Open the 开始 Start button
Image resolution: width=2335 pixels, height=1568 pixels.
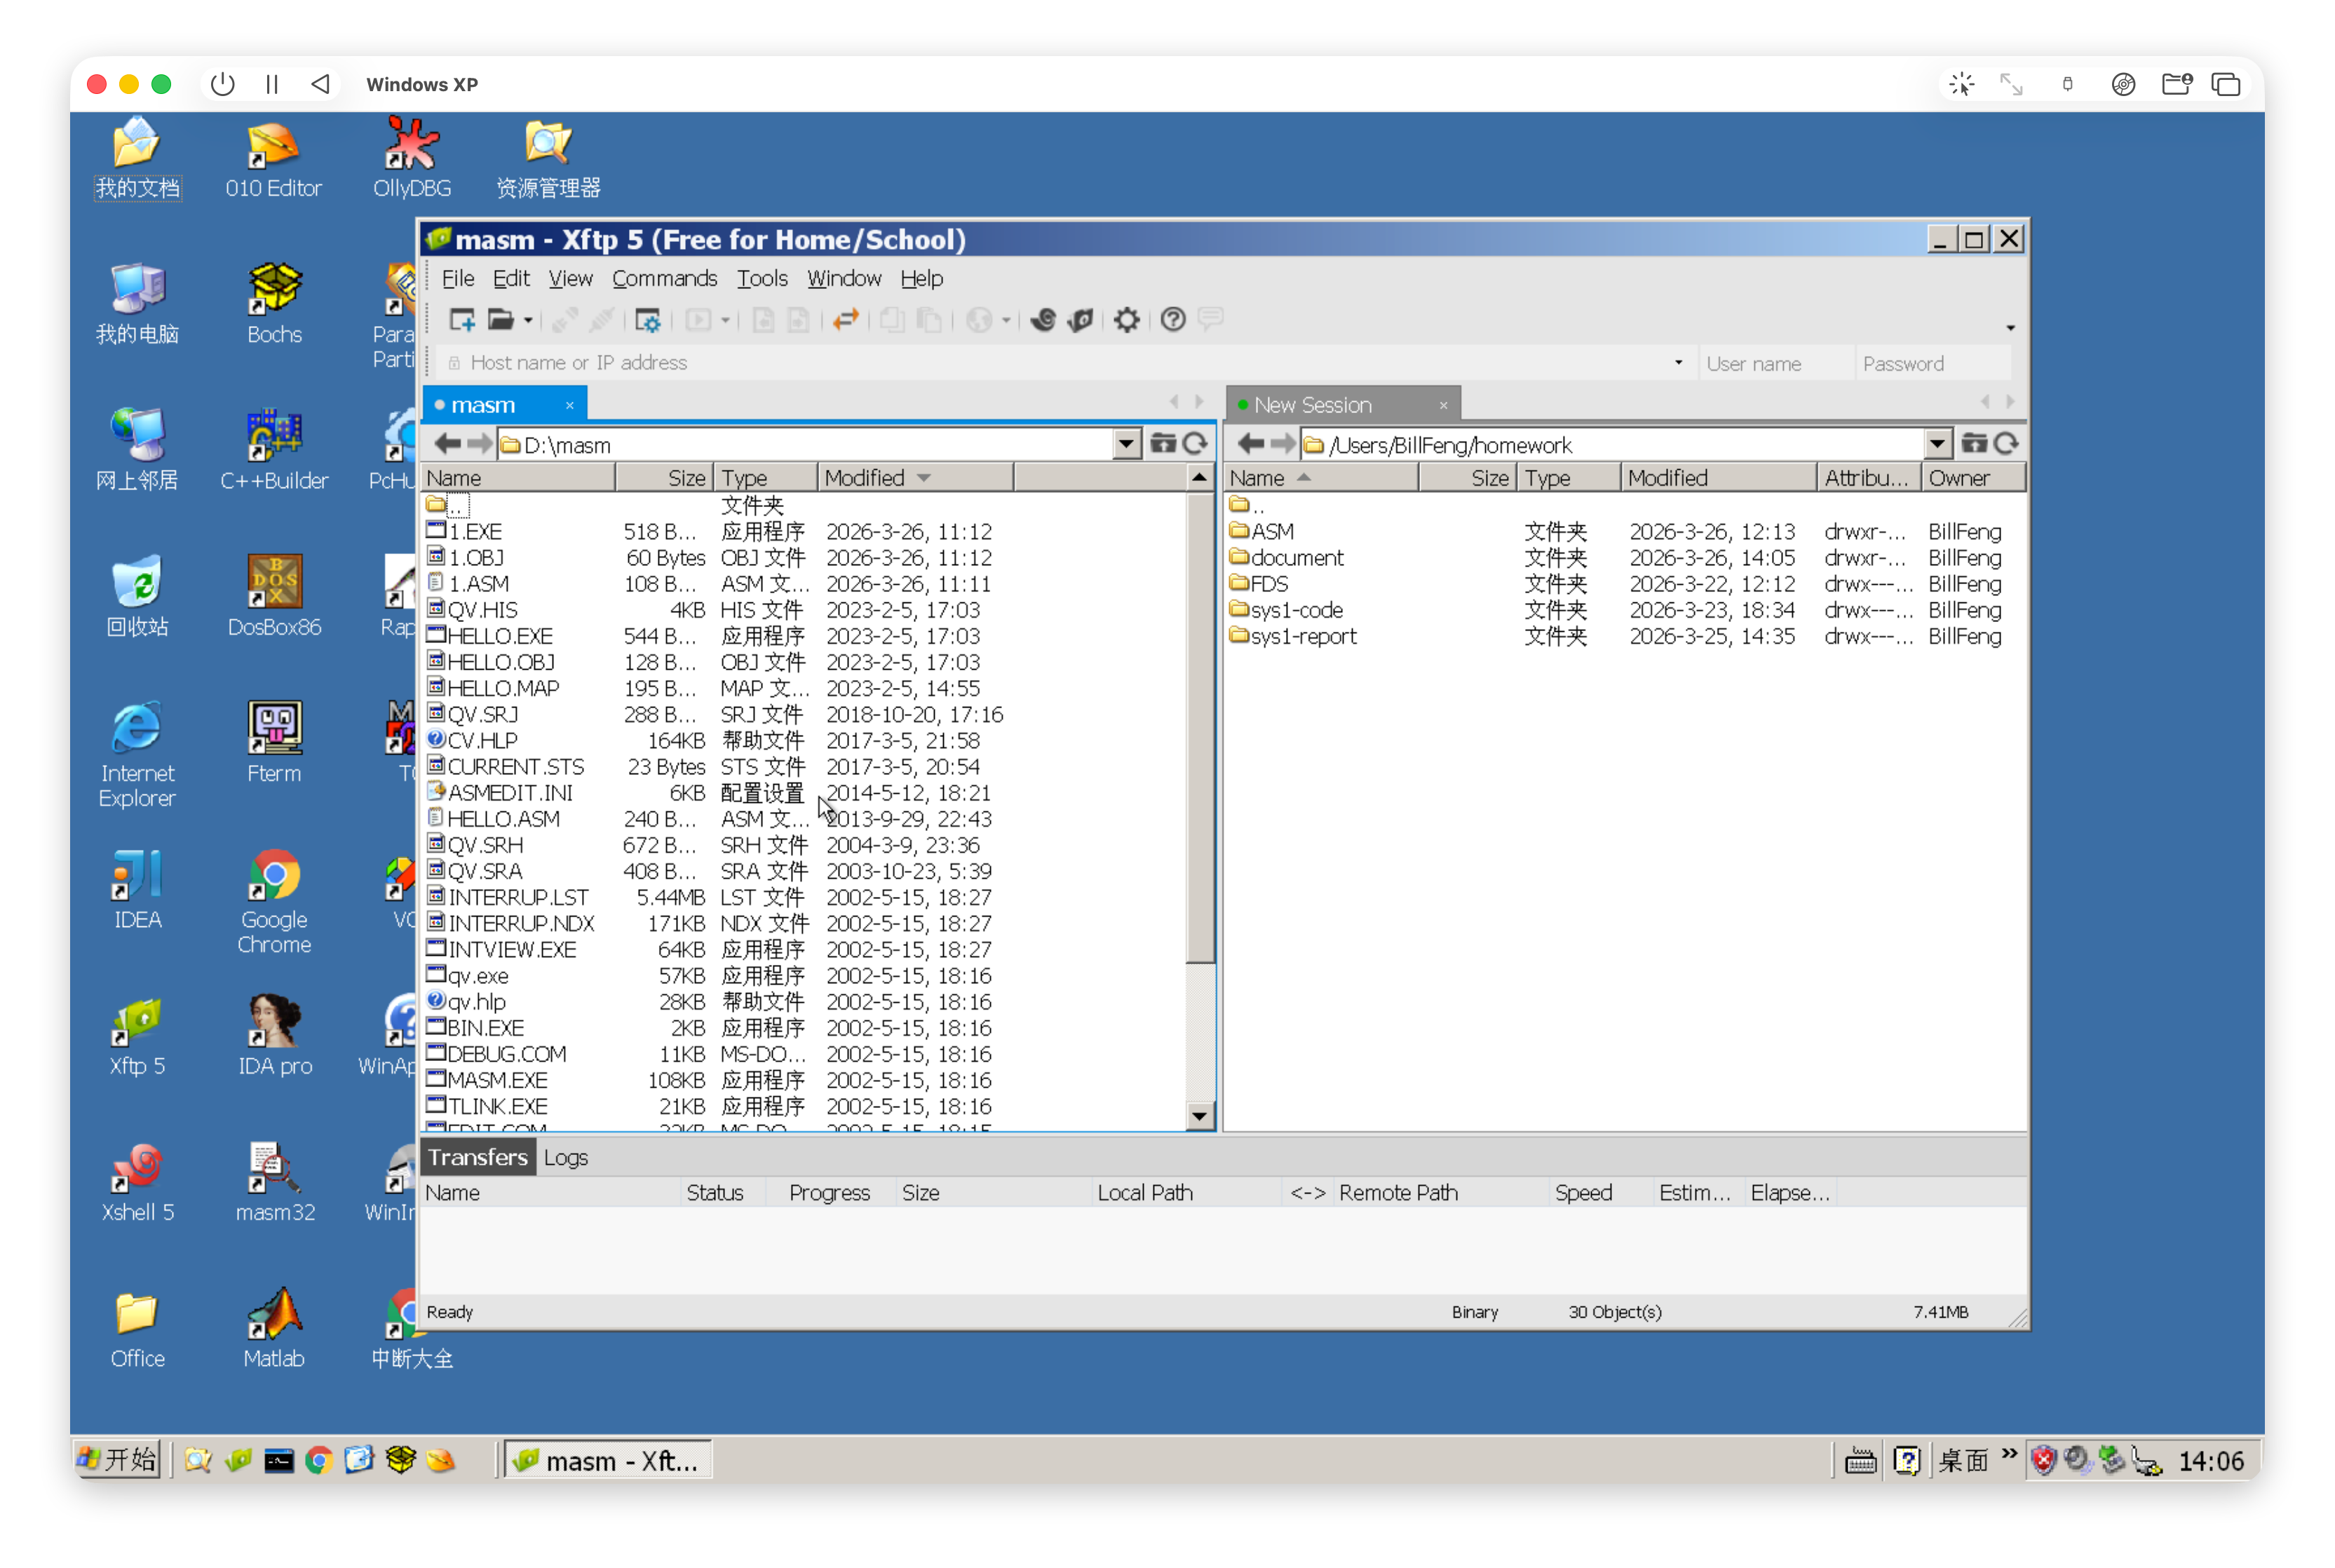coord(118,1460)
